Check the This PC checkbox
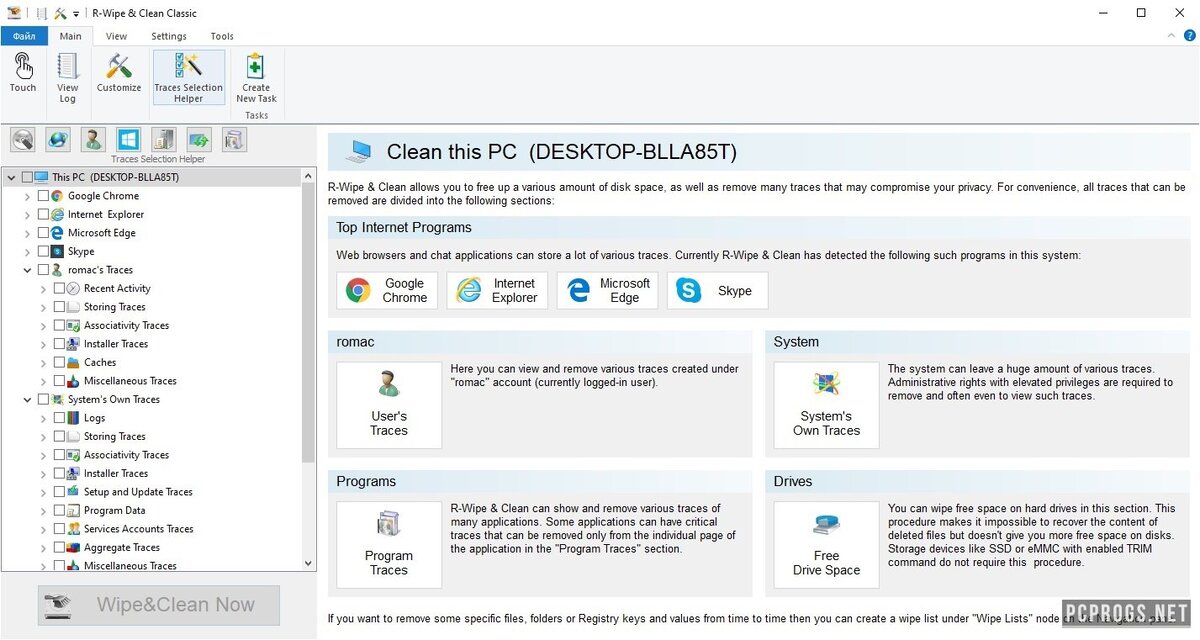Viewport: 1200px width, 640px height. coord(27,177)
